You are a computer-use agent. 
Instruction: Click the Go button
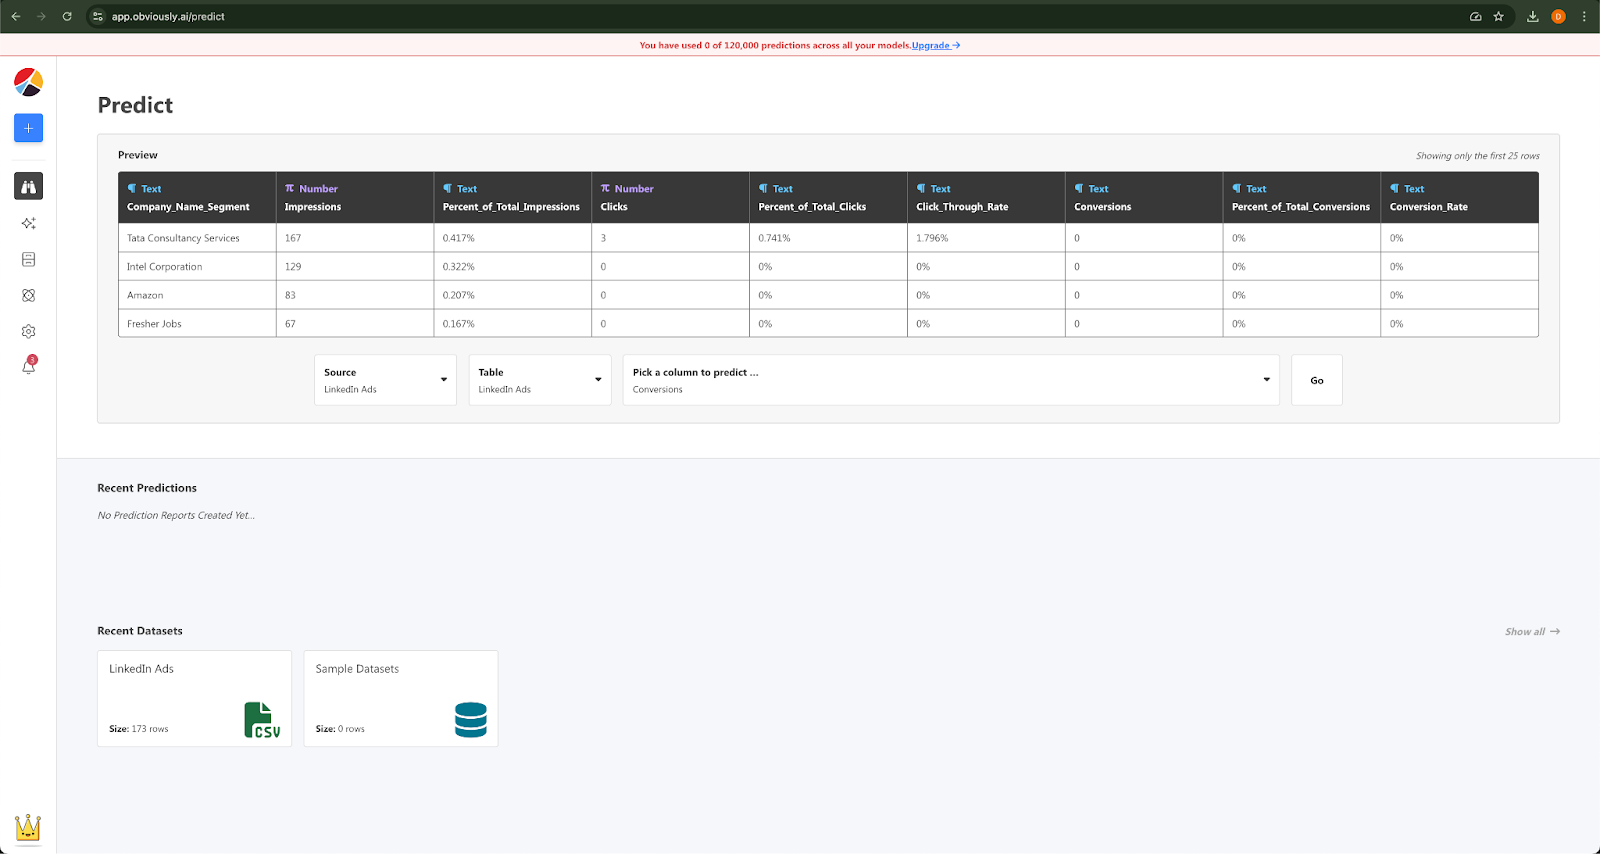click(x=1317, y=380)
